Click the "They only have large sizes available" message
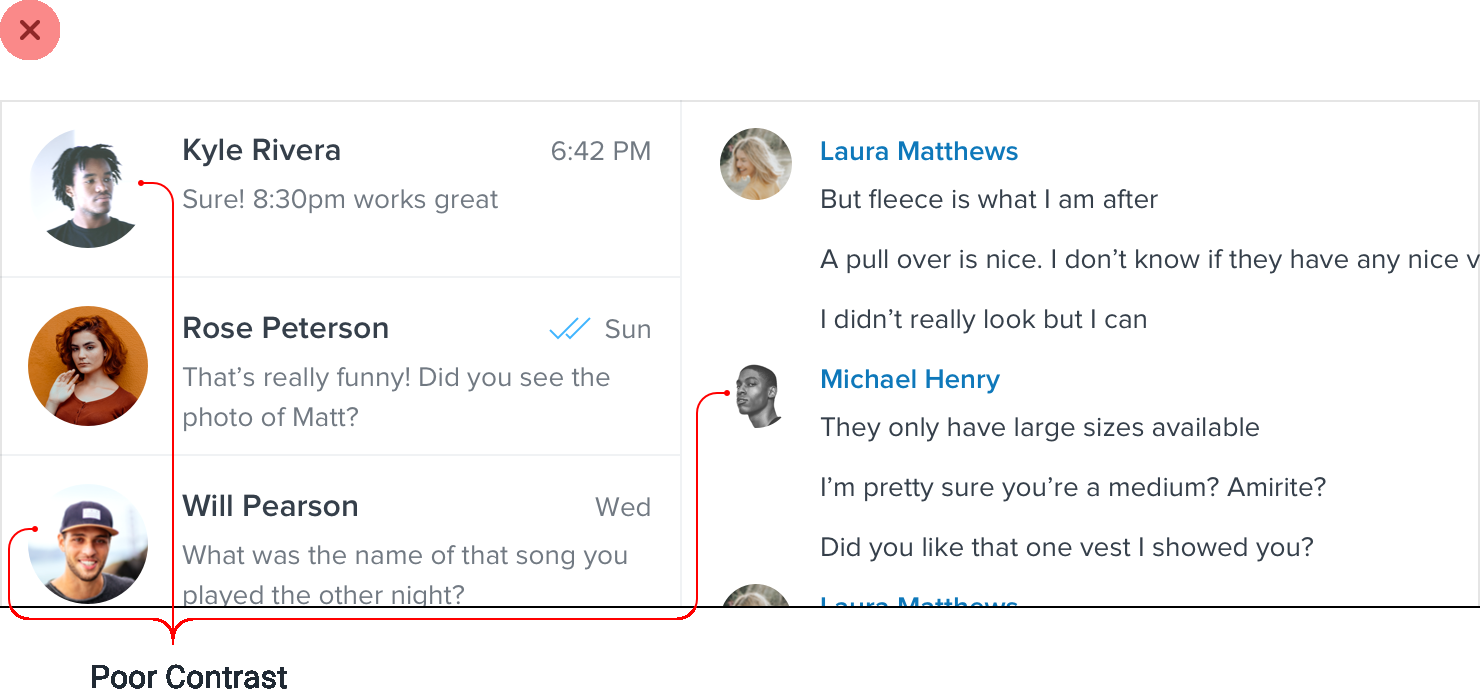The image size is (1480, 692). (1039, 428)
